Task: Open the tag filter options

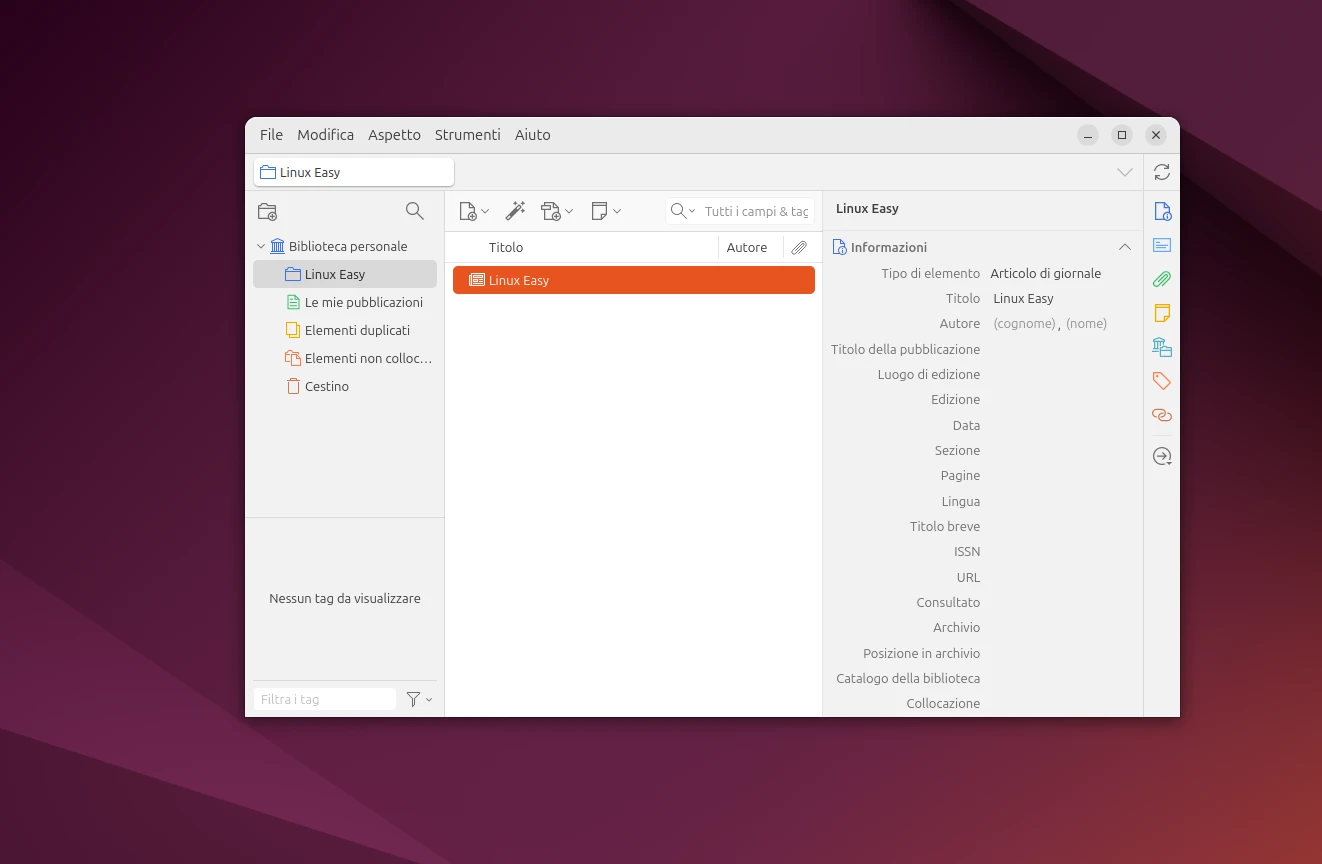Action: pyautogui.click(x=417, y=699)
